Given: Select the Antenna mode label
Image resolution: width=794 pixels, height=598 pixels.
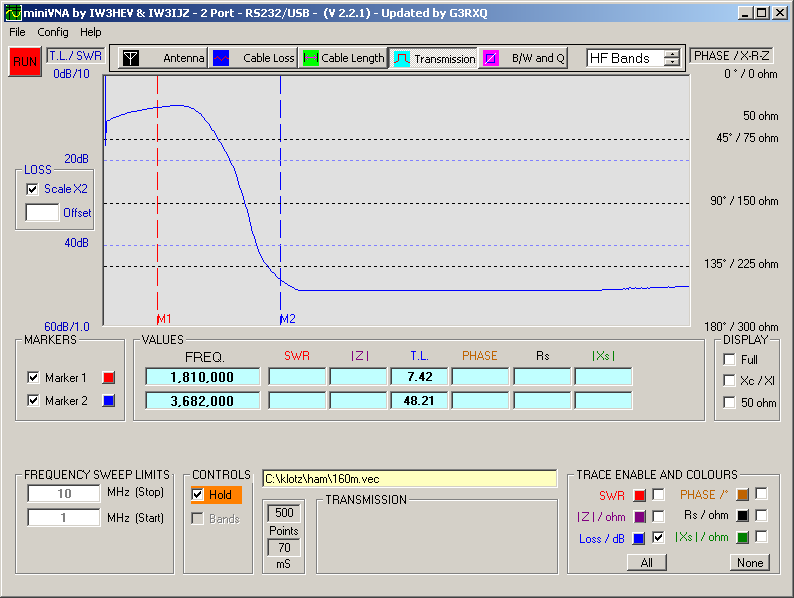Looking at the screenshot, I should click(x=183, y=58).
